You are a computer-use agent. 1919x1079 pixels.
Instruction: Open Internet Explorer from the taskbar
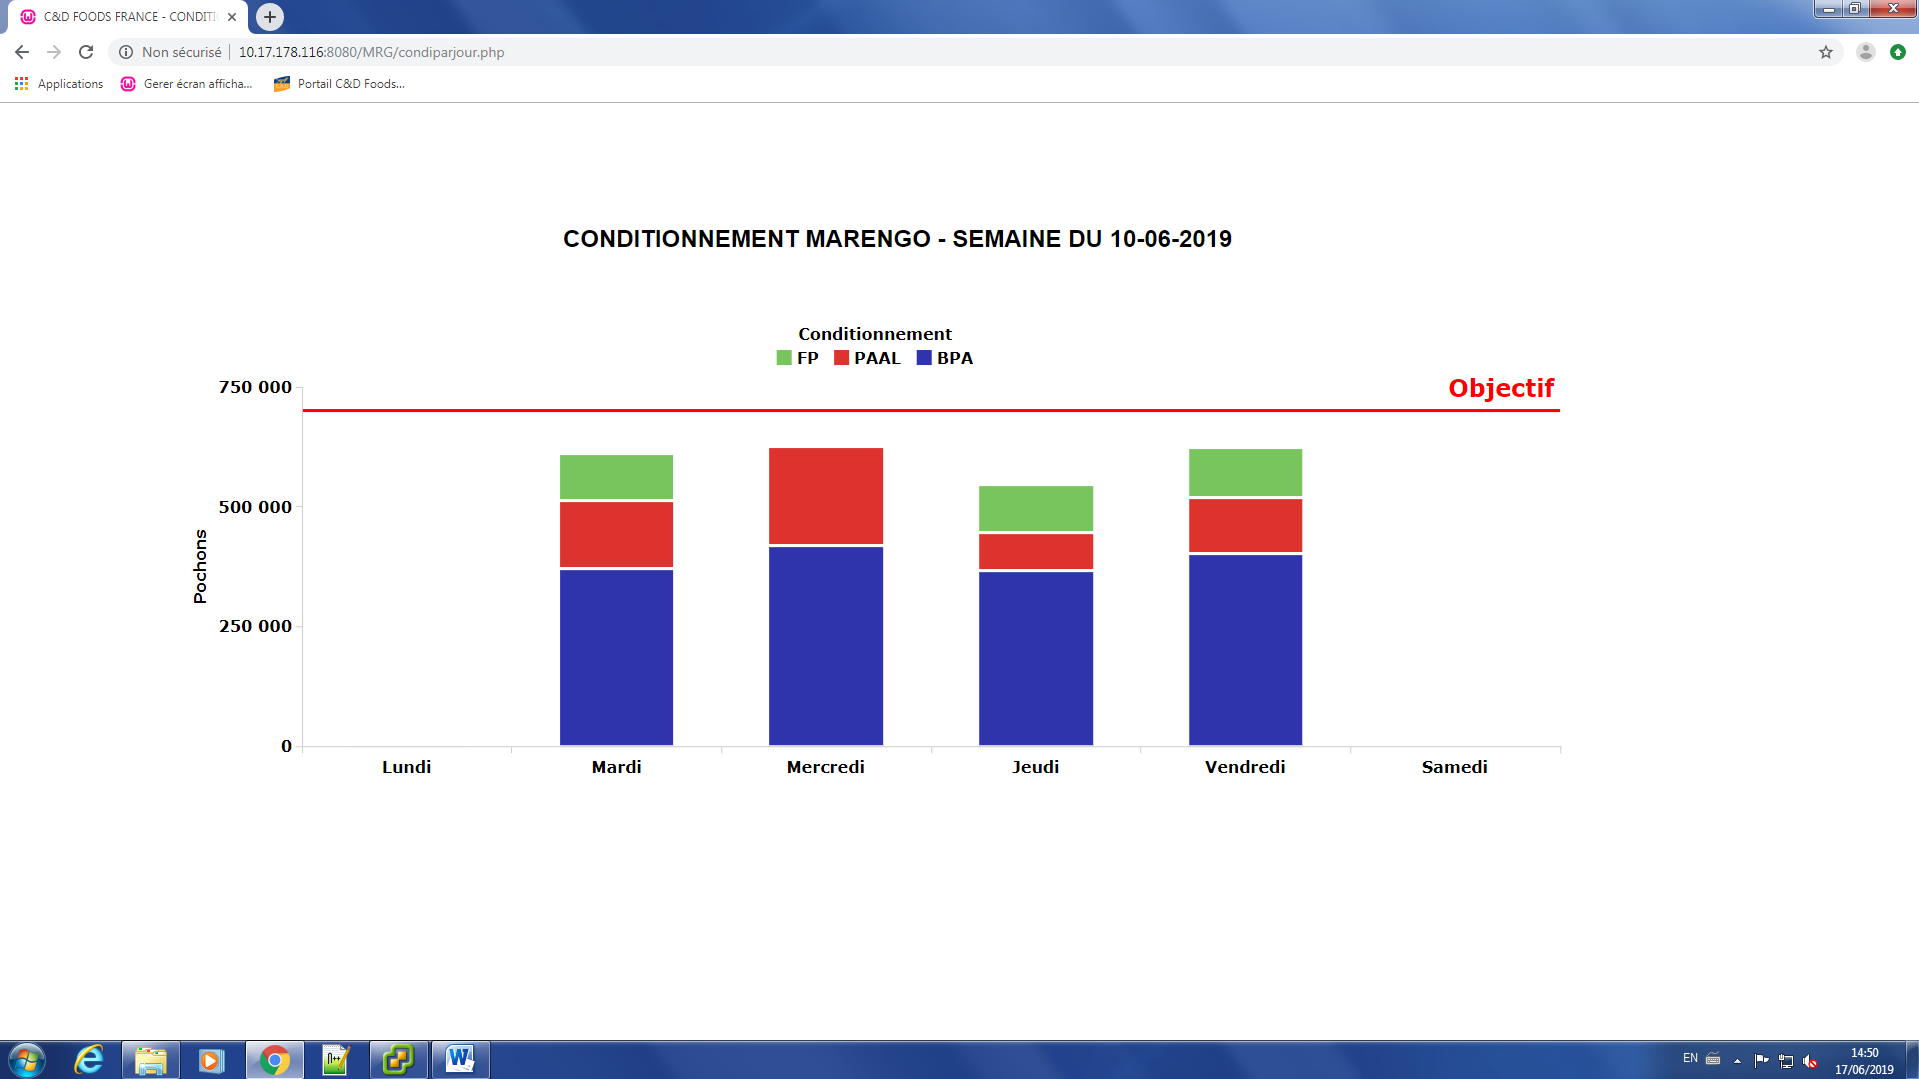[89, 1060]
